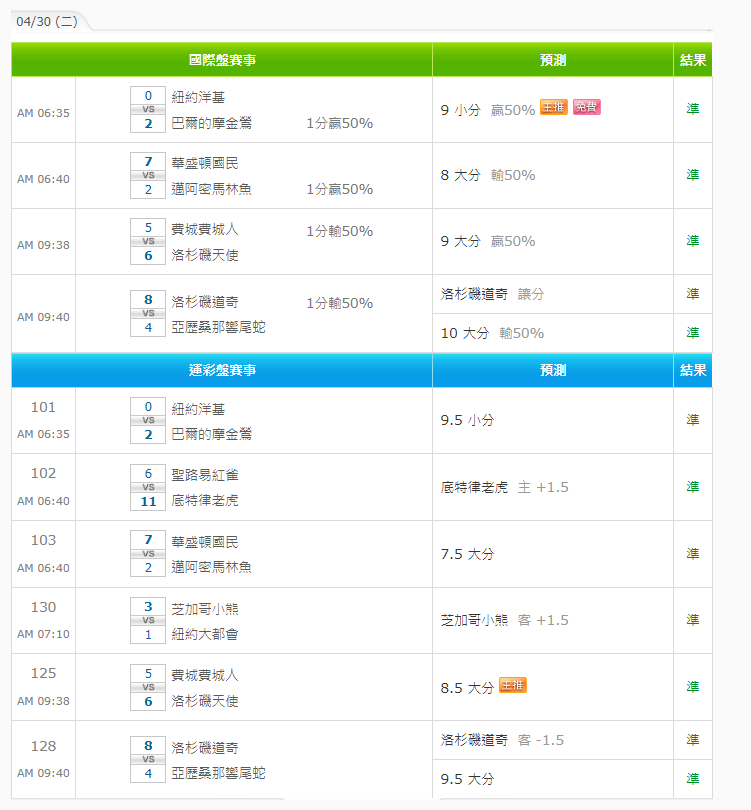The image size is (751, 810).
Task: Click 紐約大都會 in game 130
Action: (205, 634)
